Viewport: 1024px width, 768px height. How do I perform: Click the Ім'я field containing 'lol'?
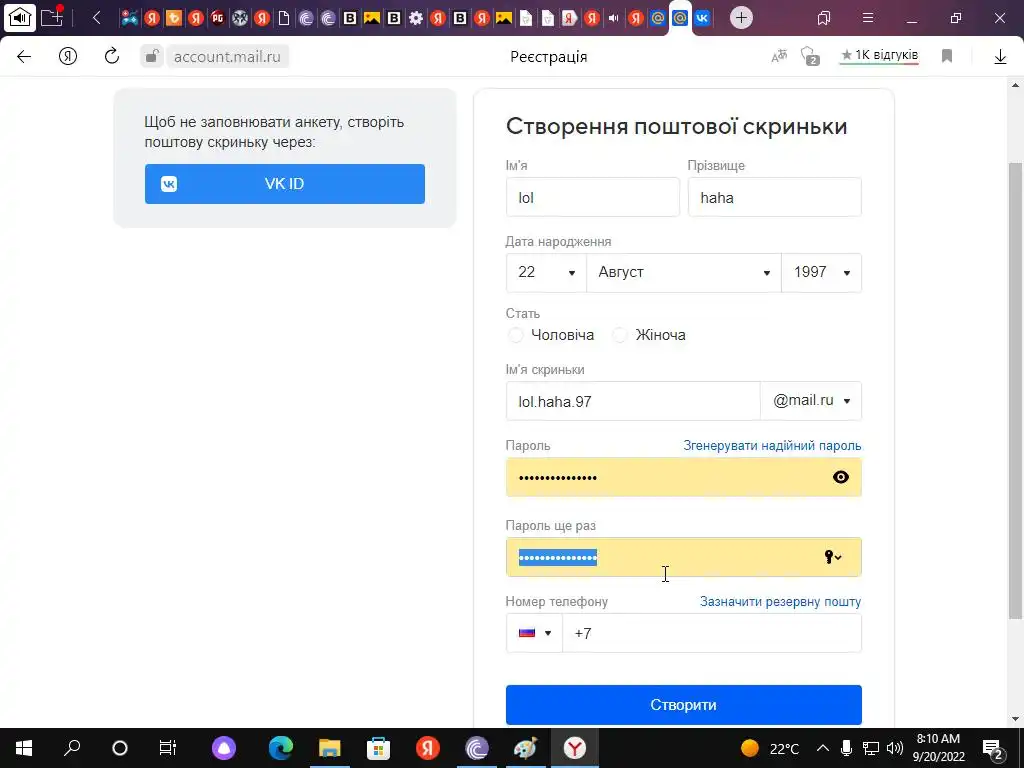point(592,197)
